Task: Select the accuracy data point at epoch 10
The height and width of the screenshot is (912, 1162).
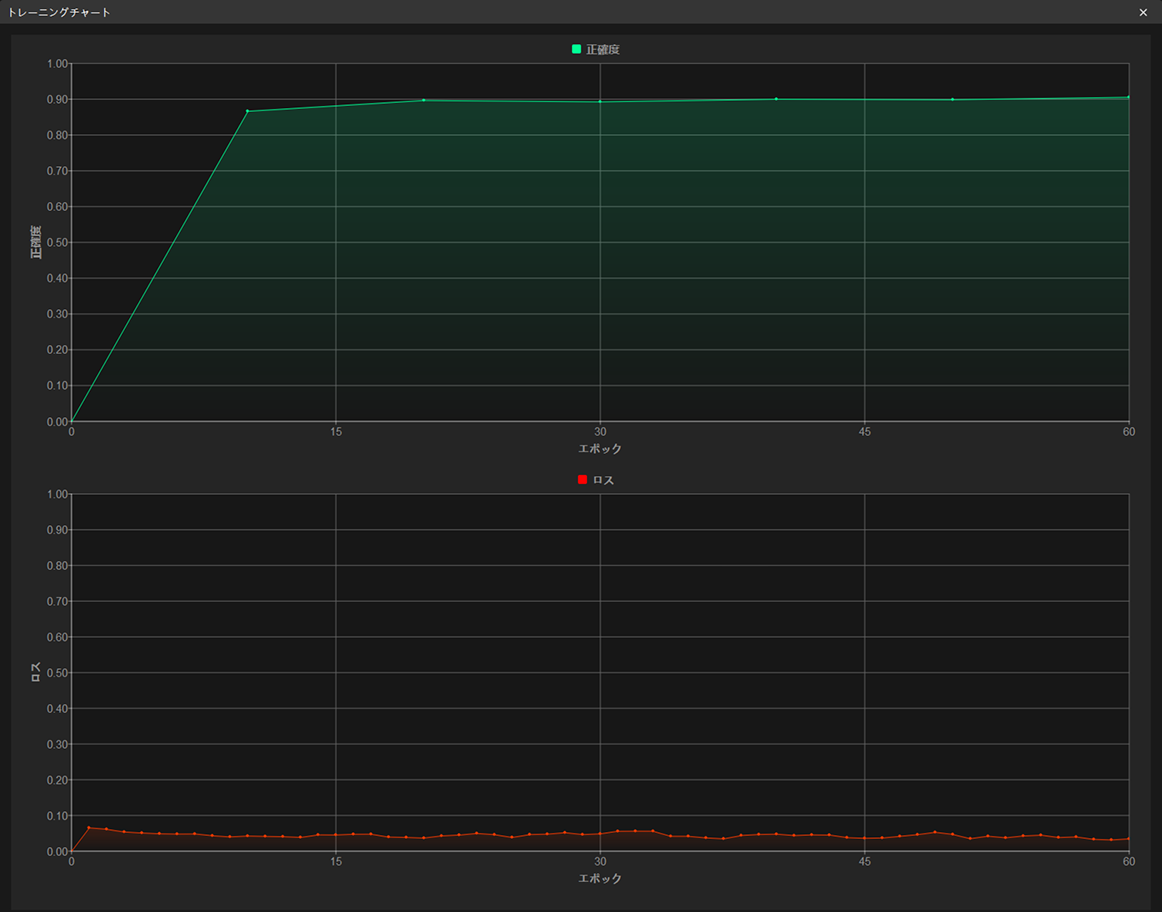Action: click(248, 111)
